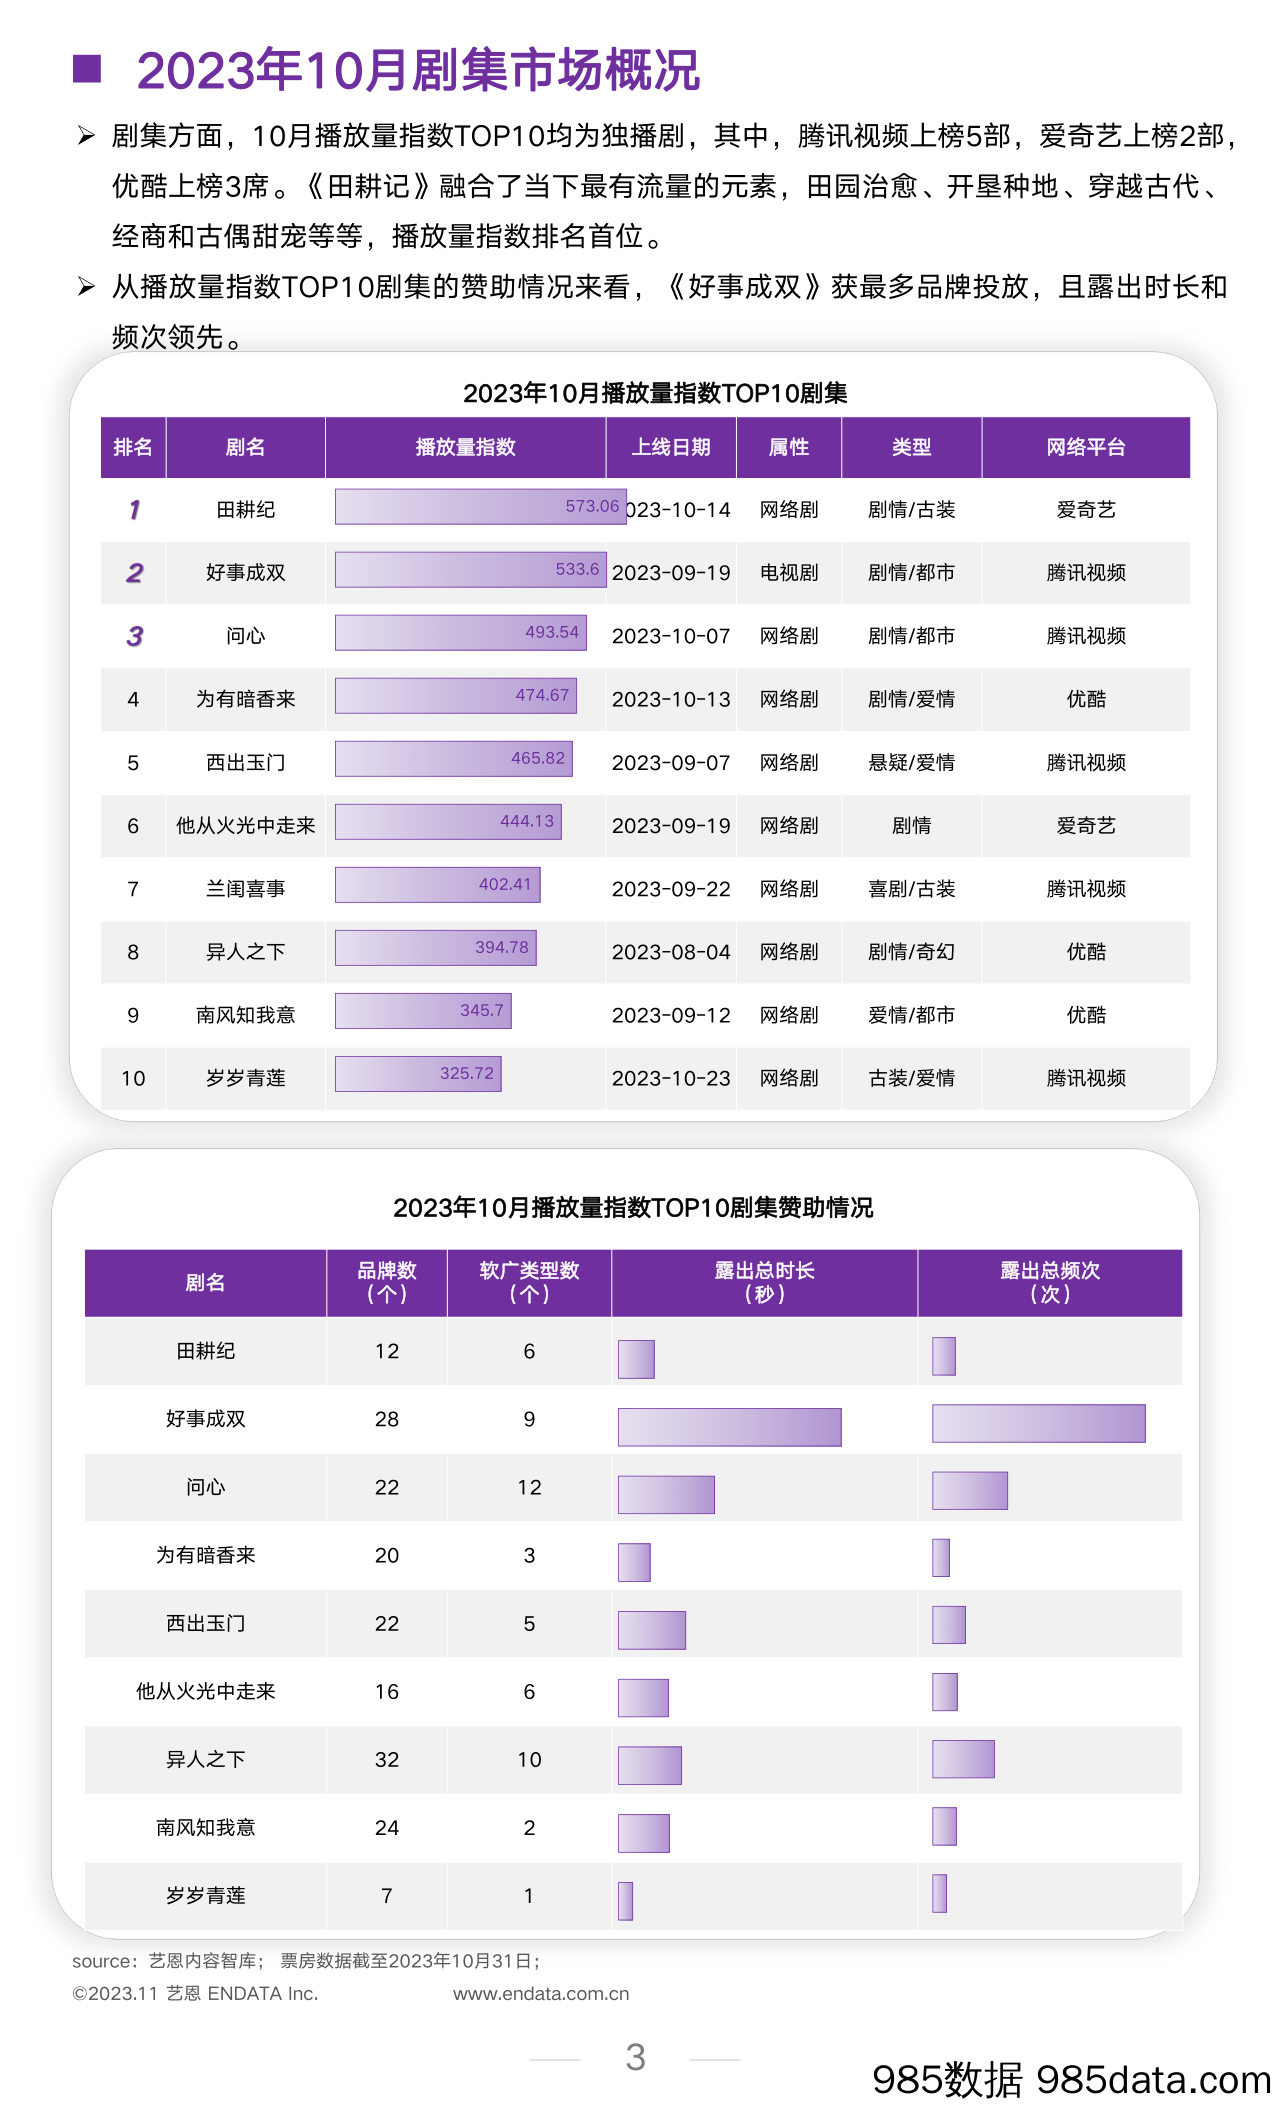Click the 品牌数 column header
The height and width of the screenshot is (2109, 1281).
click(387, 1282)
